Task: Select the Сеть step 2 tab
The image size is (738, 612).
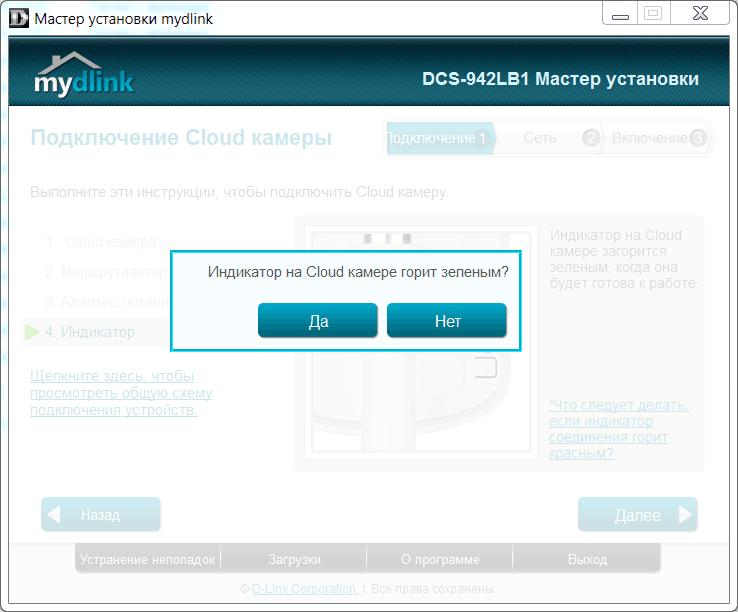Action: coord(549,138)
